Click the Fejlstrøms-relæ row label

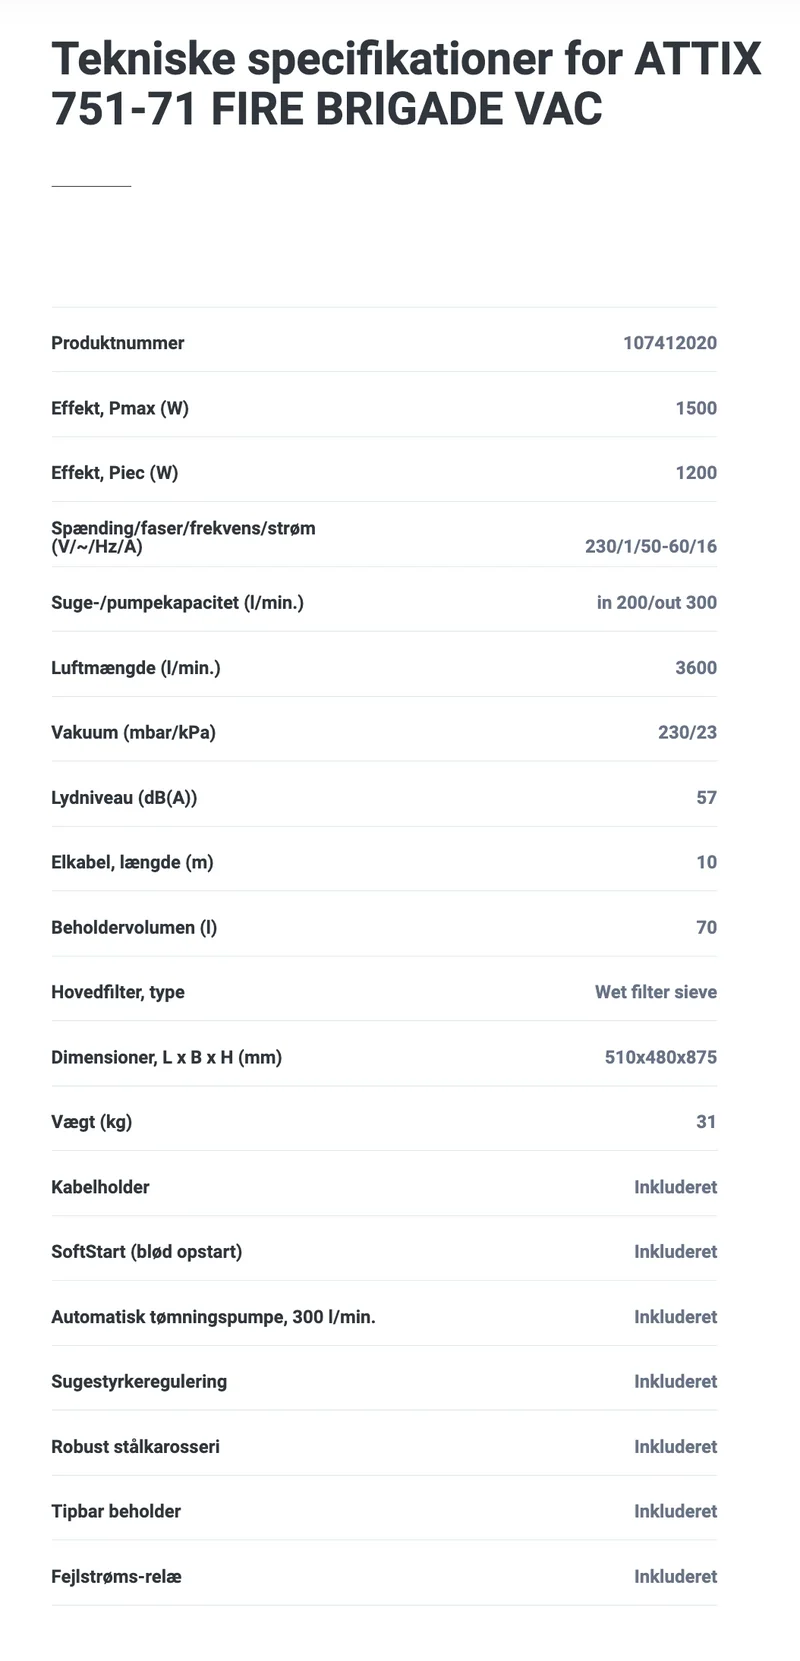click(x=116, y=1576)
